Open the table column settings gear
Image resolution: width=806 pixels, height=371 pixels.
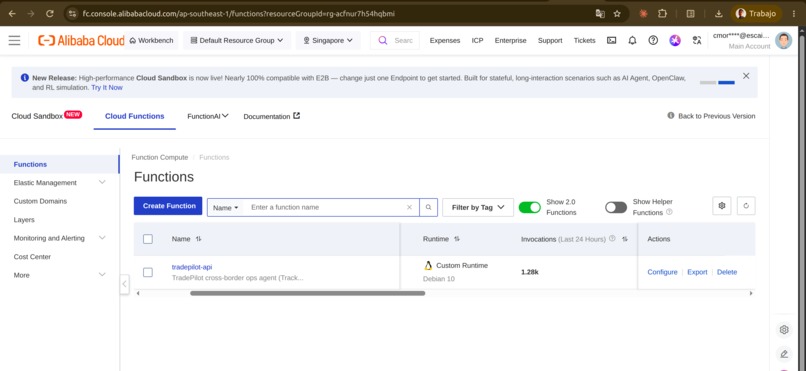pos(722,206)
